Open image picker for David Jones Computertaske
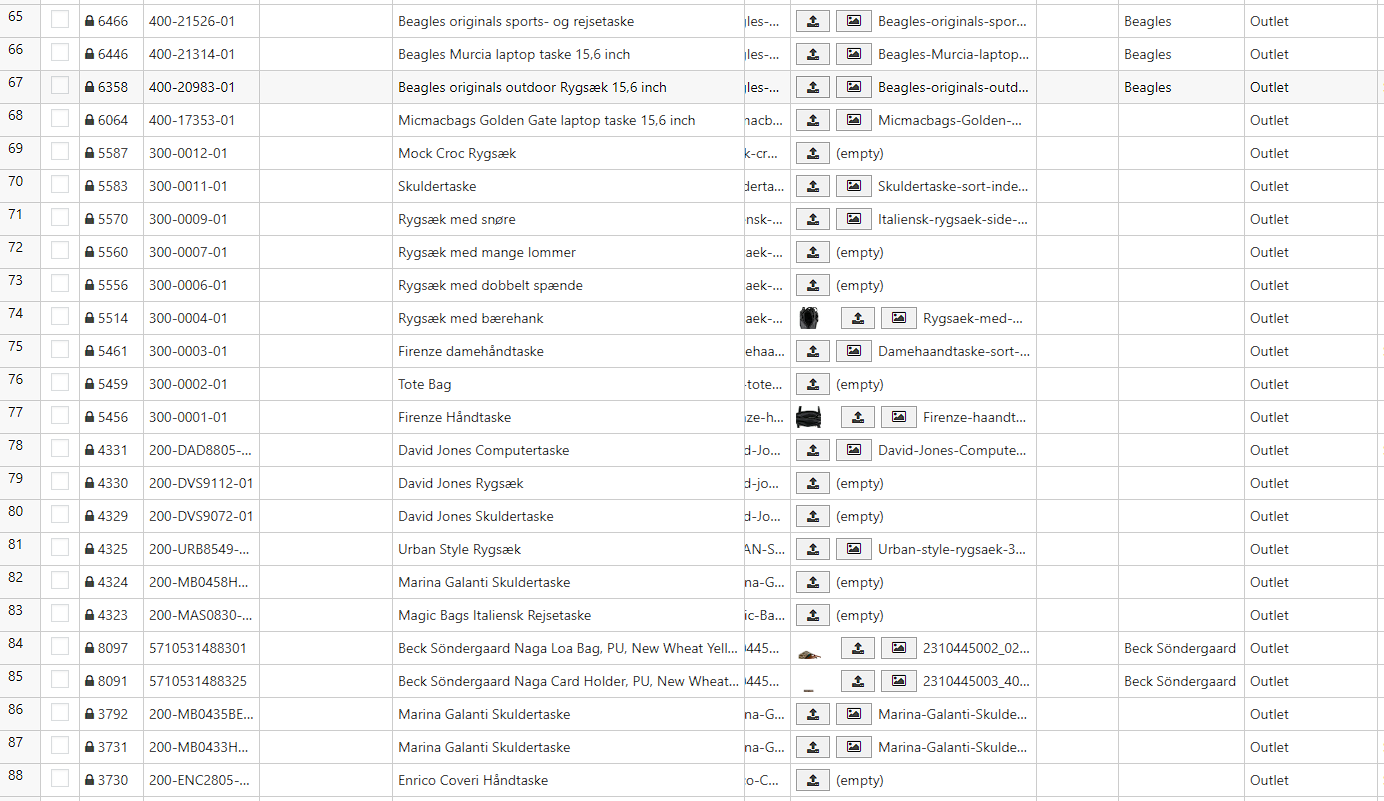 [x=853, y=450]
